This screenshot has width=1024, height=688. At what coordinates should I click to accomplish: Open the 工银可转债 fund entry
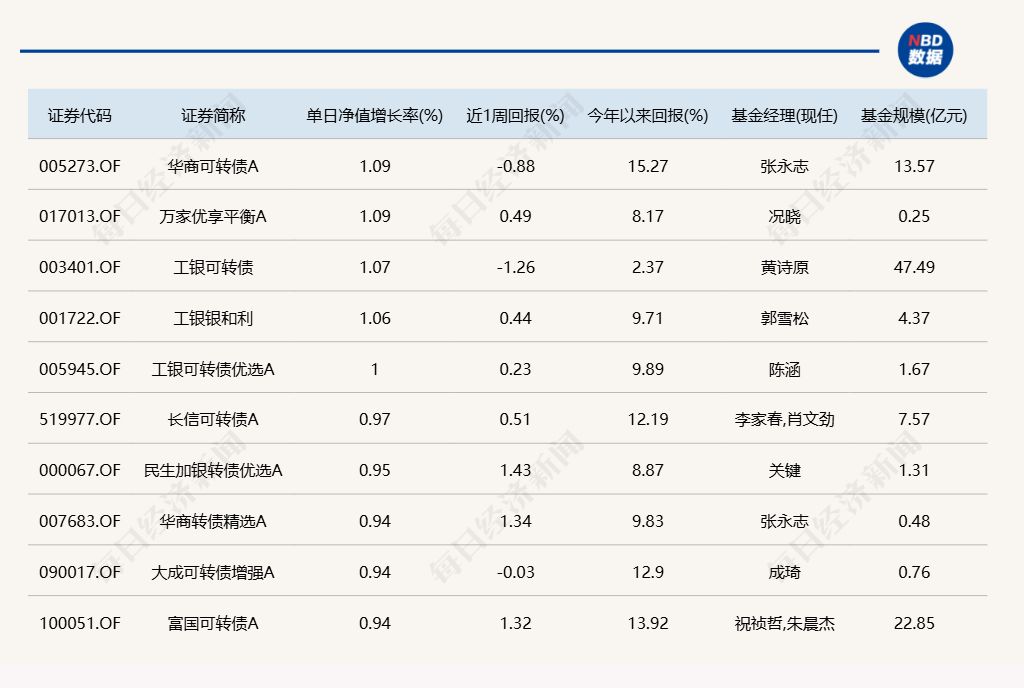213,267
